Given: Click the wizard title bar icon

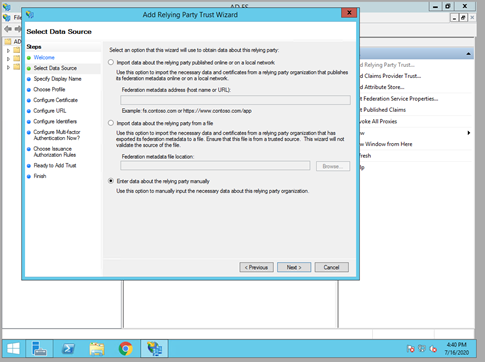Looking at the screenshot, I should point(30,15).
